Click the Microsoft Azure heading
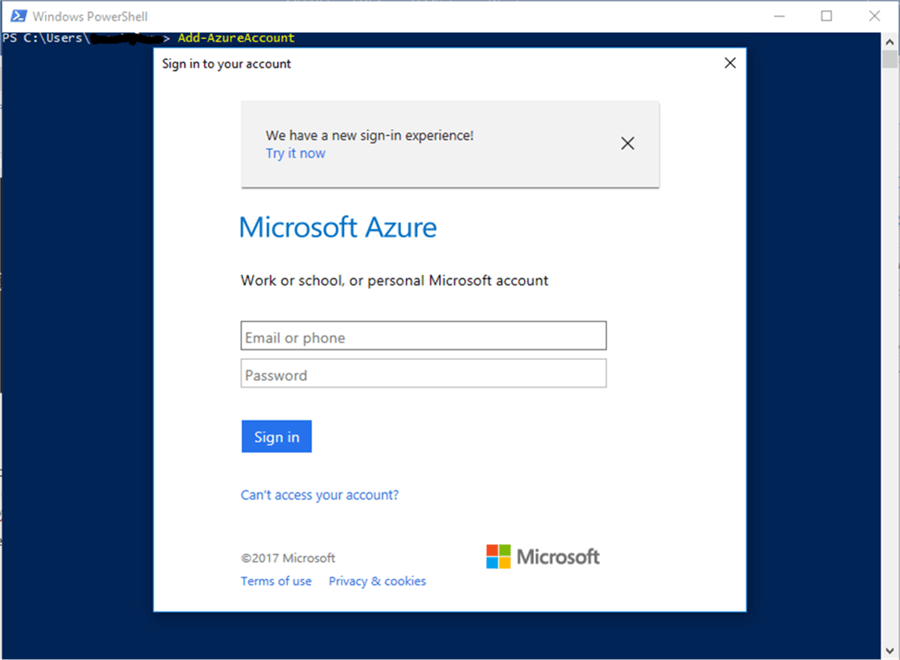900x660 pixels. 338,227
